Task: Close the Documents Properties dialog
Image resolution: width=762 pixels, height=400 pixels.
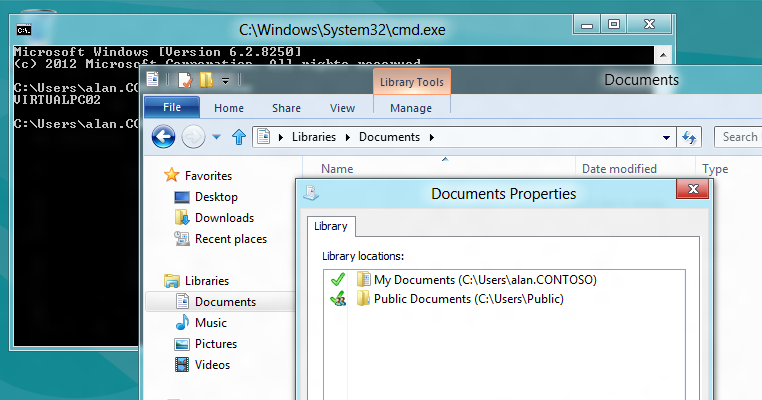Action: pos(691,190)
